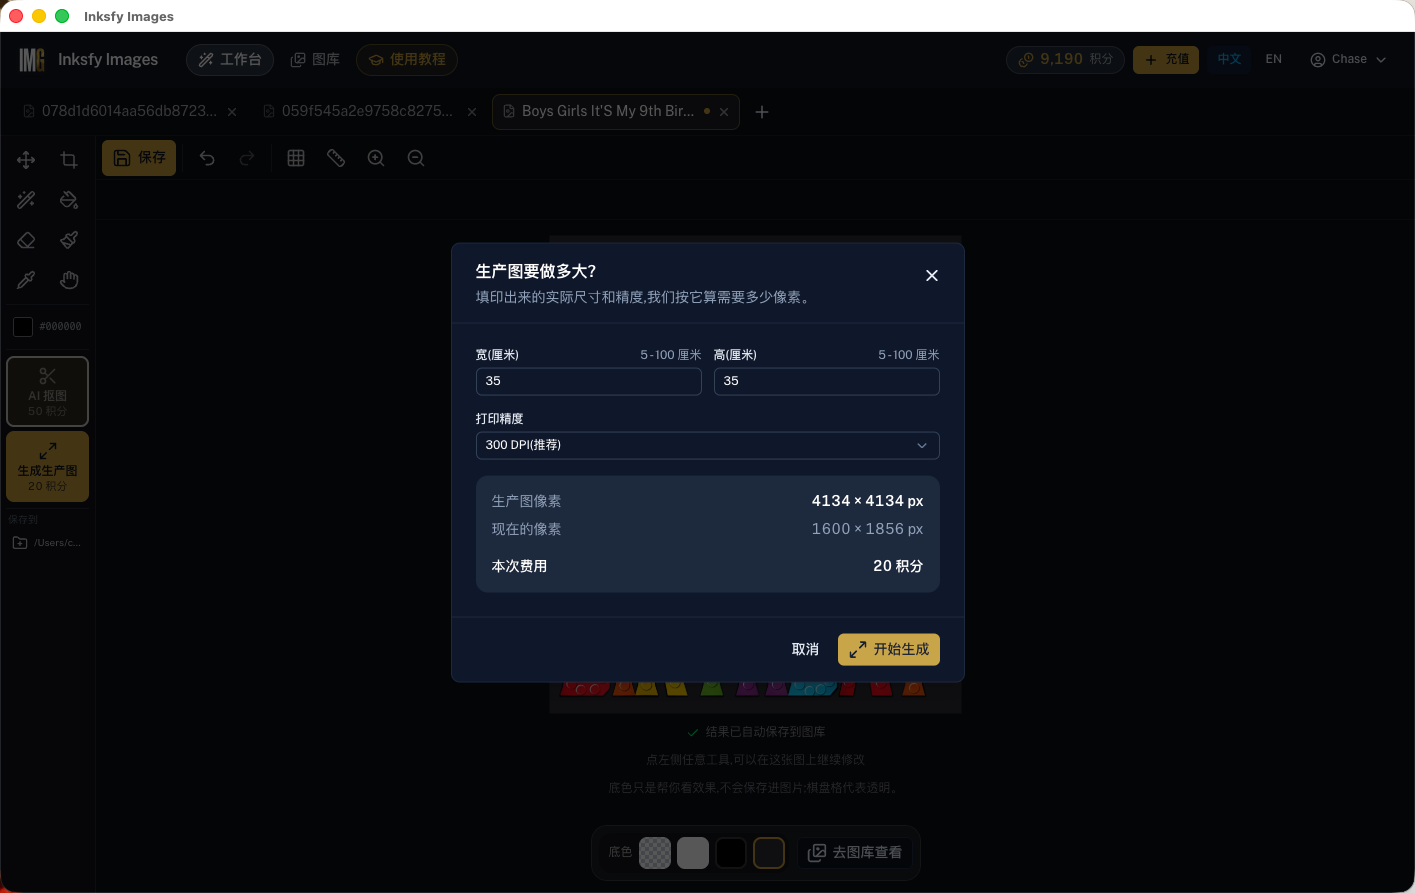Select the Hand pan tool

69,280
